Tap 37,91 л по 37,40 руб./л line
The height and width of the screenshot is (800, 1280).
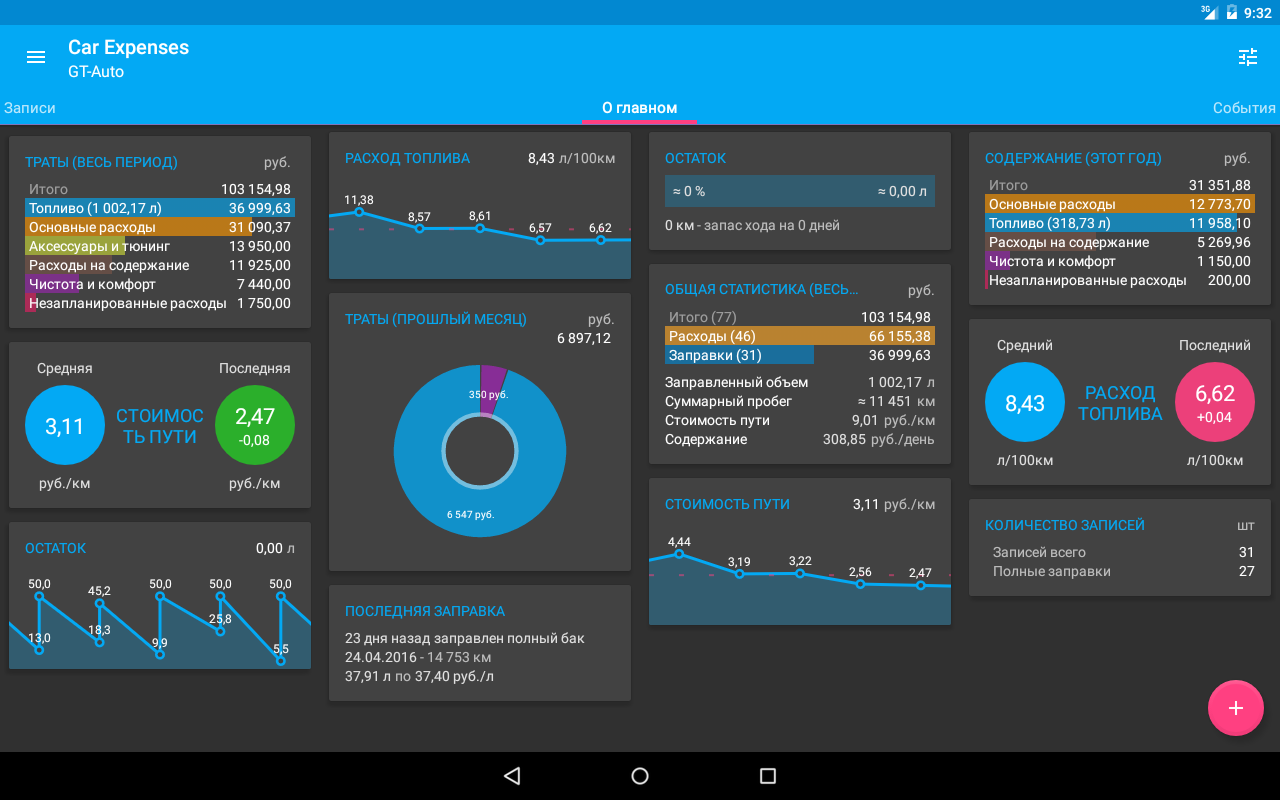(x=420, y=676)
